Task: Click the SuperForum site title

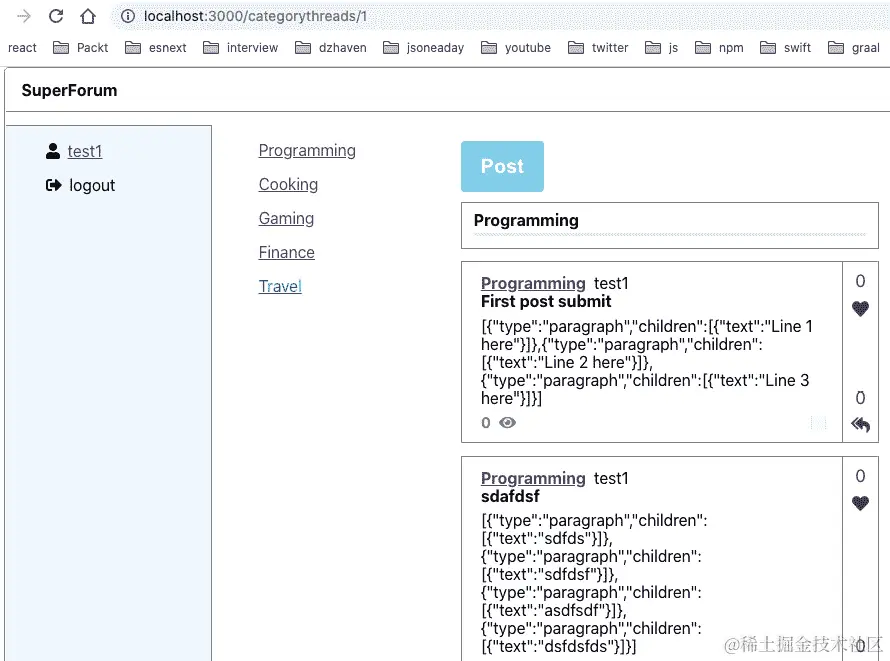Action: 69,90
